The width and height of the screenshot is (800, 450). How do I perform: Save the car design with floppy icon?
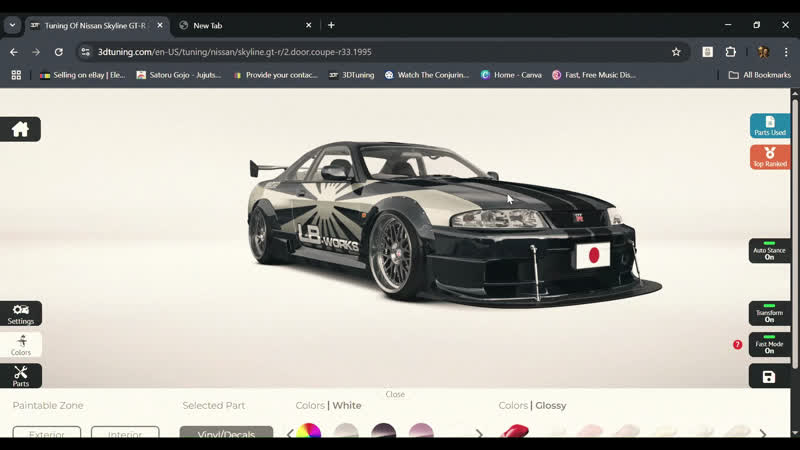pyautogui.click(x=769, y=377)
